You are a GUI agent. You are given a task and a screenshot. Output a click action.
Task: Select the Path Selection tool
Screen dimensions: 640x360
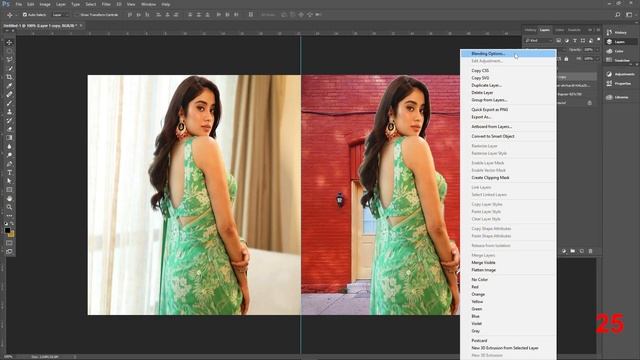[9, 181]
